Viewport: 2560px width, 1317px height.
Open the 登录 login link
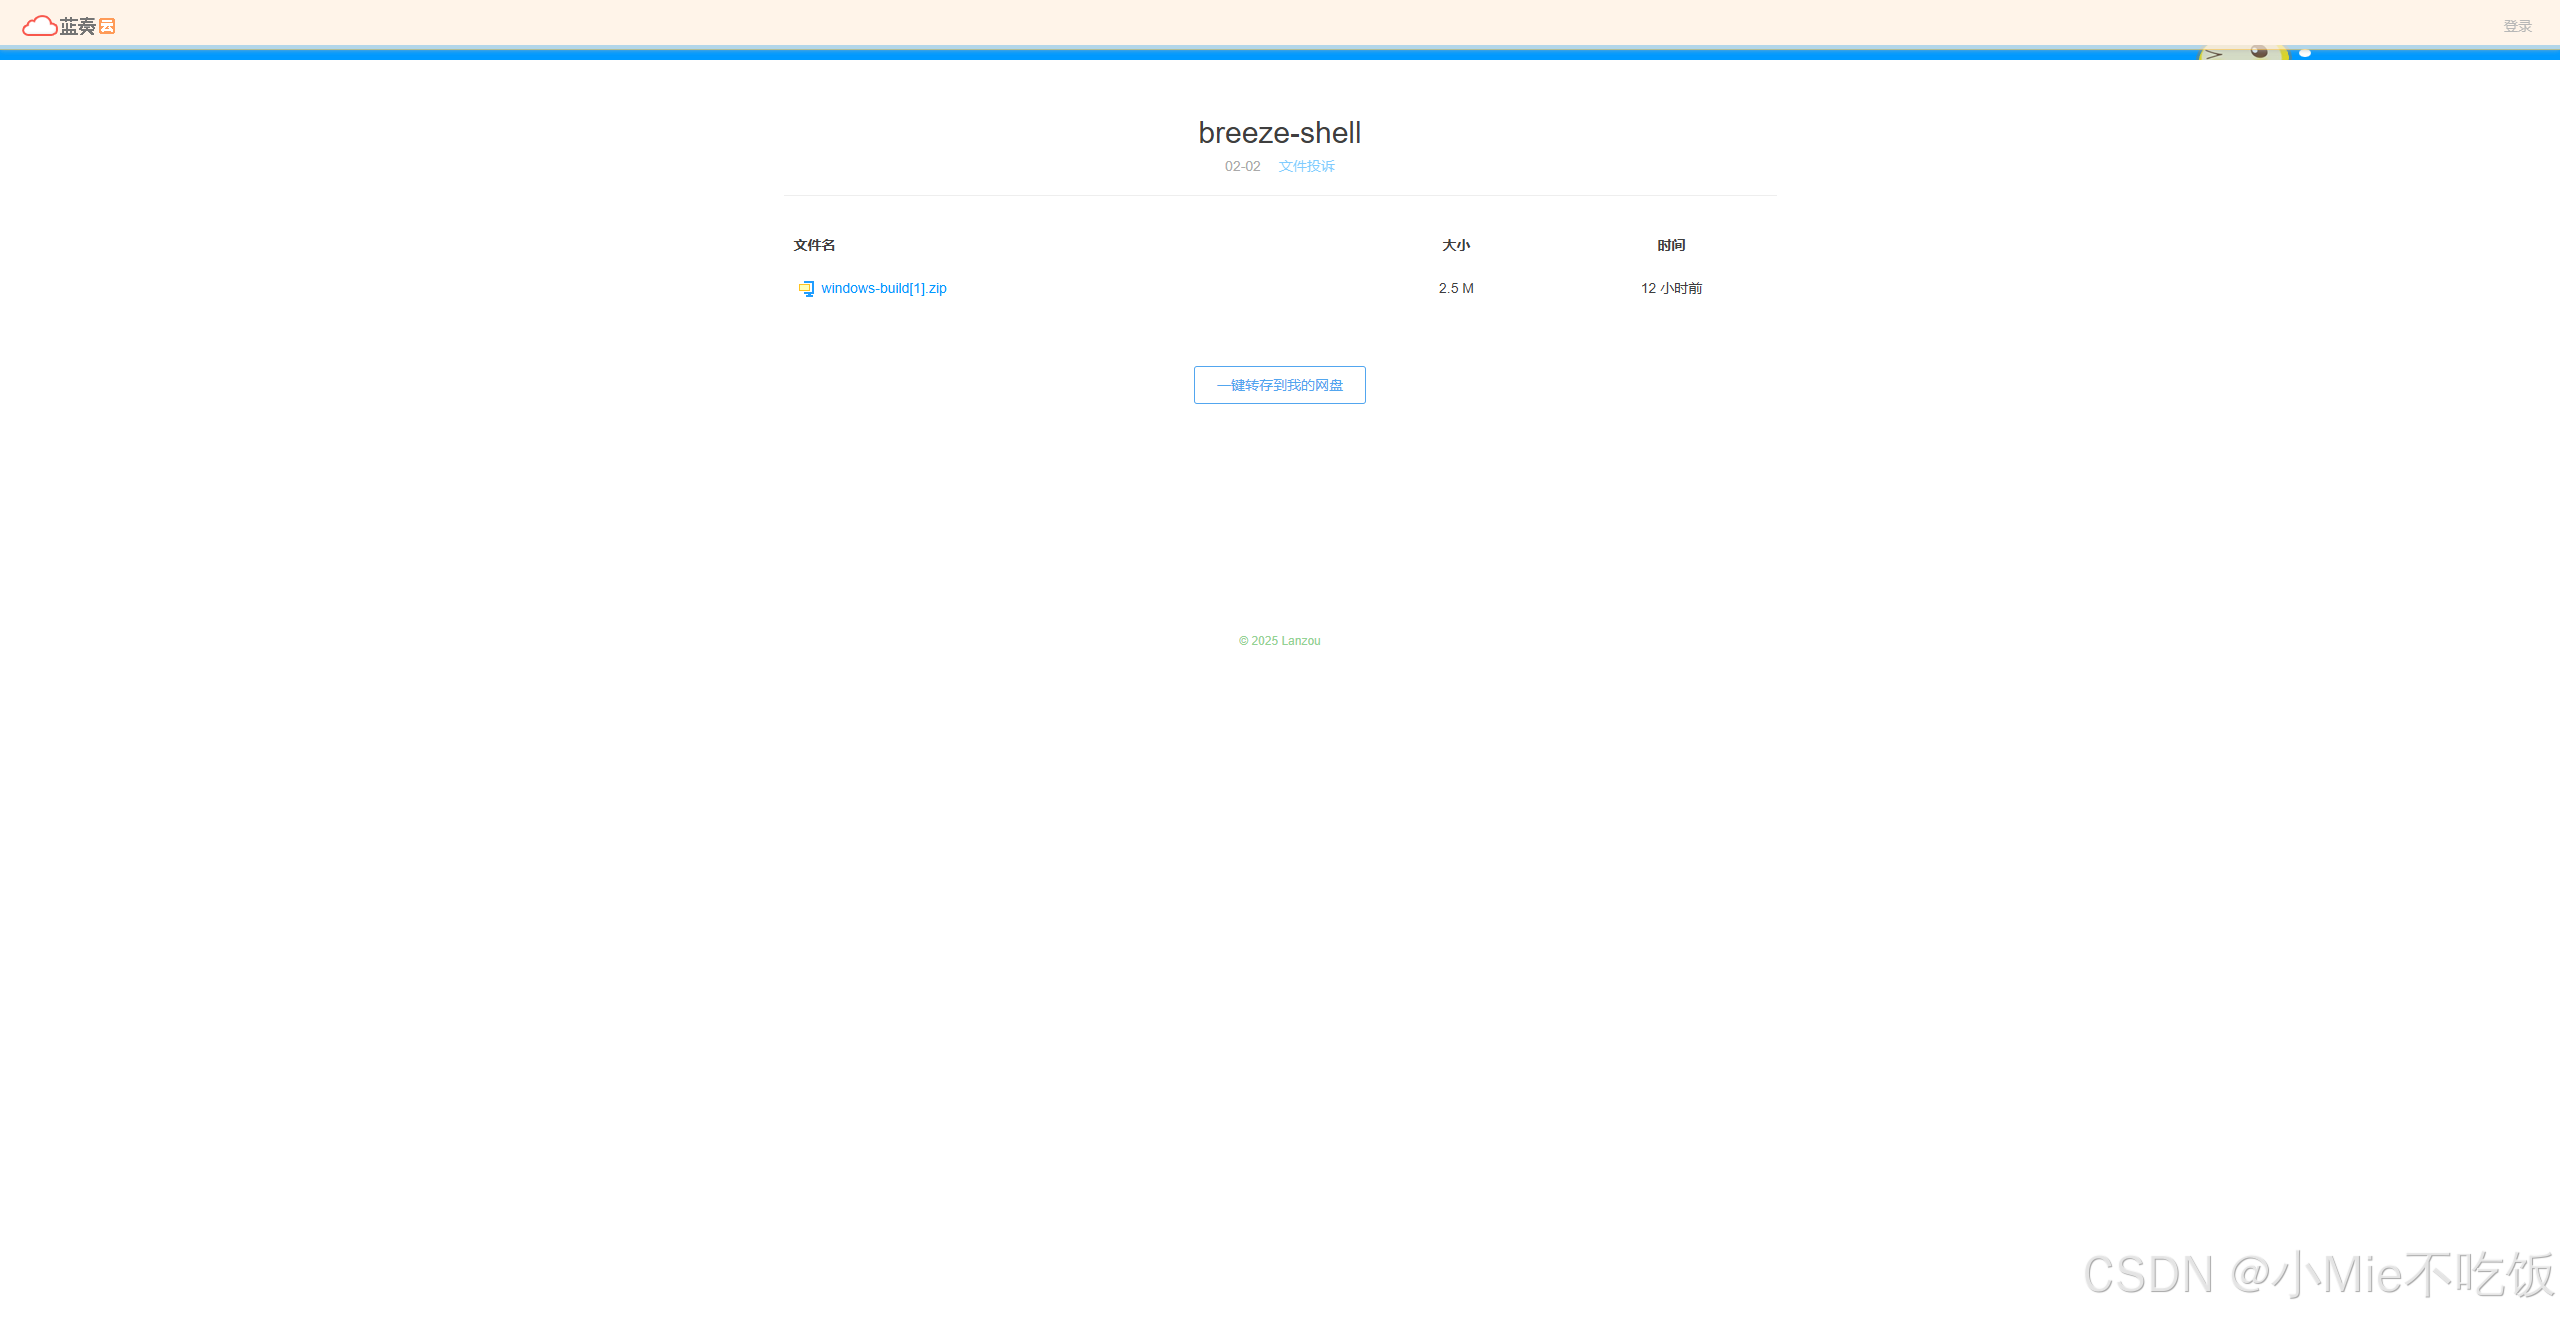(2517, 26)
